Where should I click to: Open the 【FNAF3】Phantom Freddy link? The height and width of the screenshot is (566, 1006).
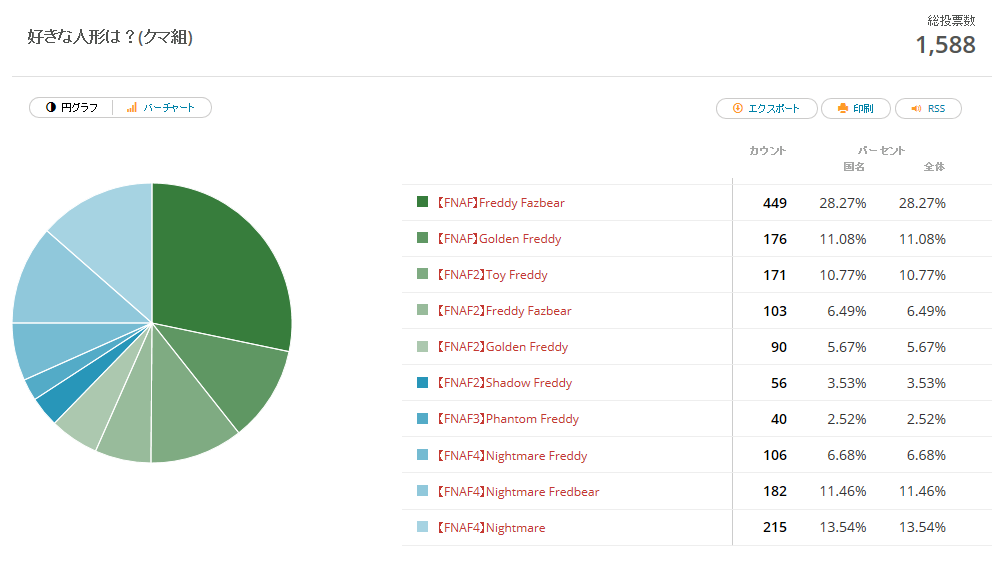point(507,419)
